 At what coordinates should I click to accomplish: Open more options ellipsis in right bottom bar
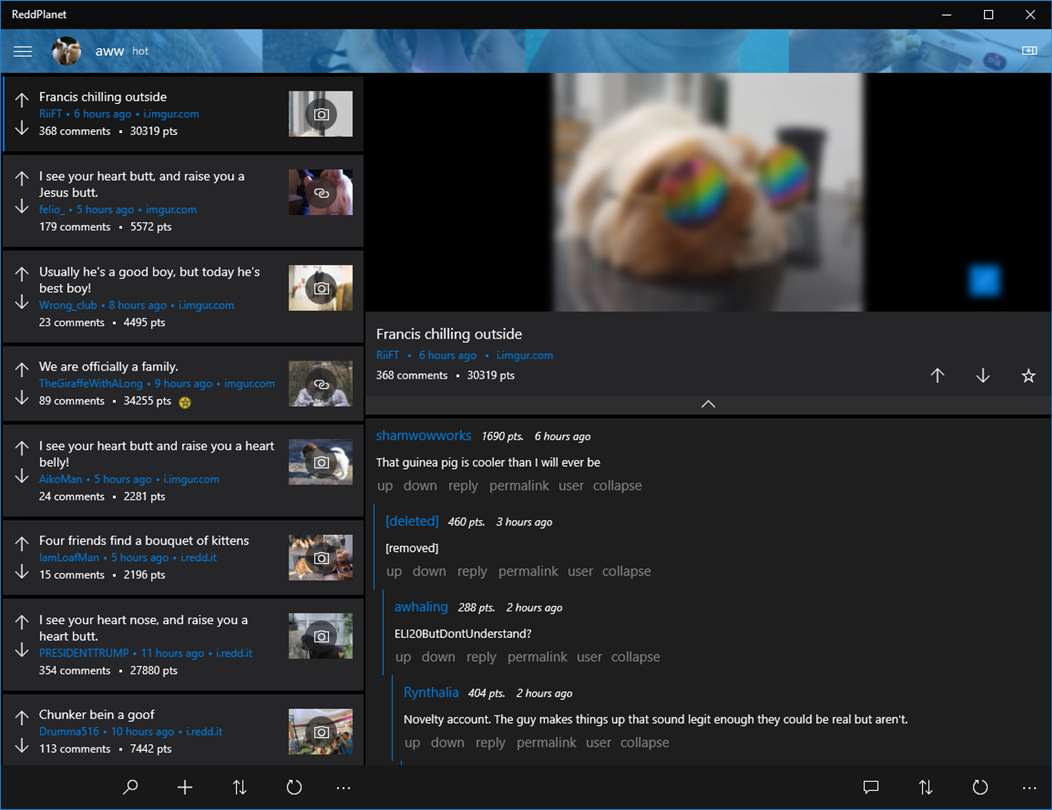point(1029,788)
